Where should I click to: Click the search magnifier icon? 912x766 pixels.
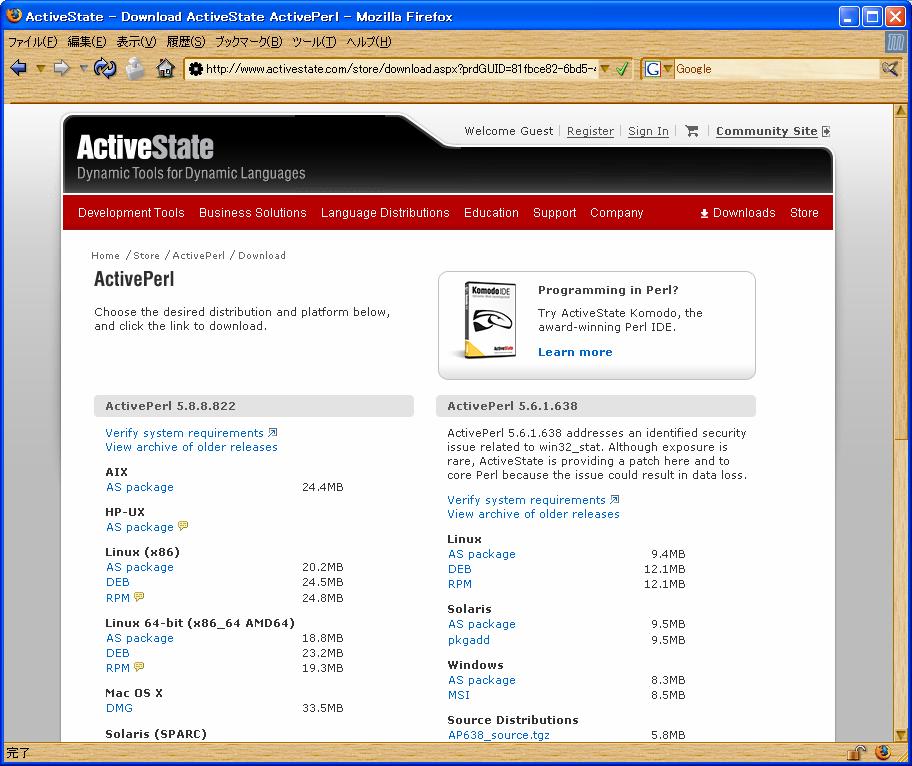889,69
